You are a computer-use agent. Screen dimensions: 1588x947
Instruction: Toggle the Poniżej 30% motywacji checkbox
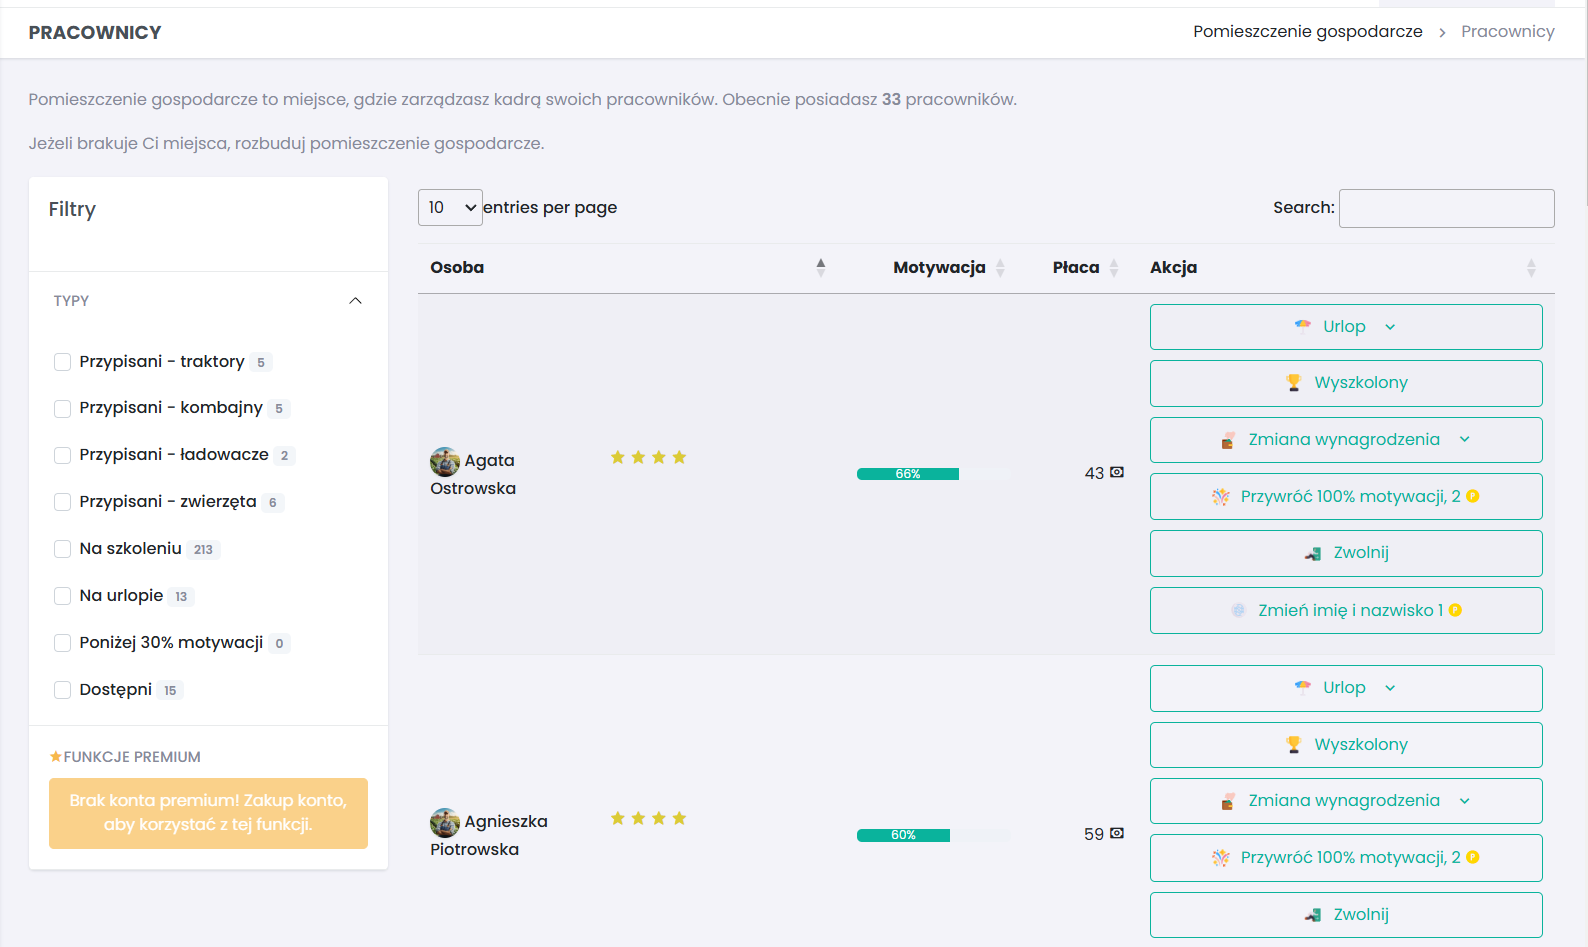pyautogui.click(x=62, y=643)
